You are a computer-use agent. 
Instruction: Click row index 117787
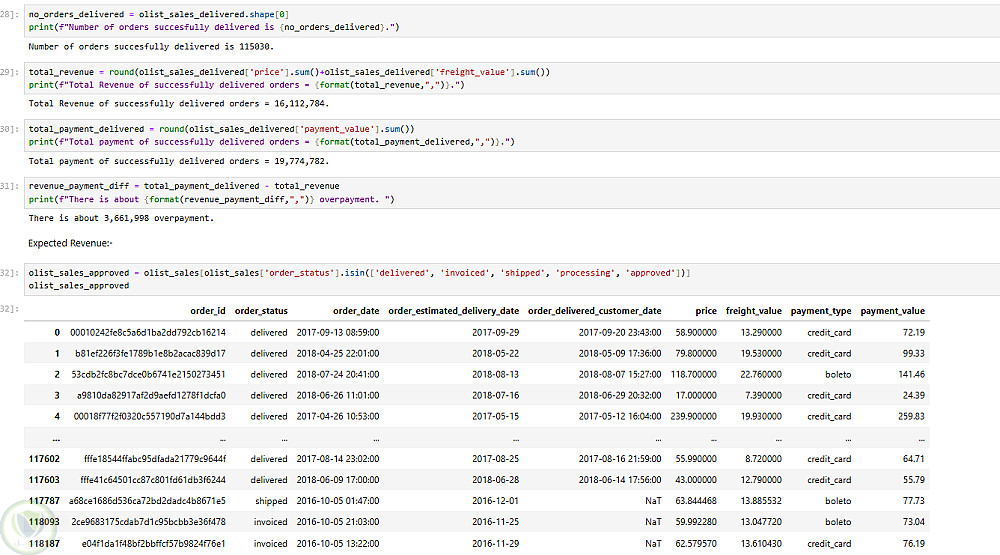pos(44,501)
